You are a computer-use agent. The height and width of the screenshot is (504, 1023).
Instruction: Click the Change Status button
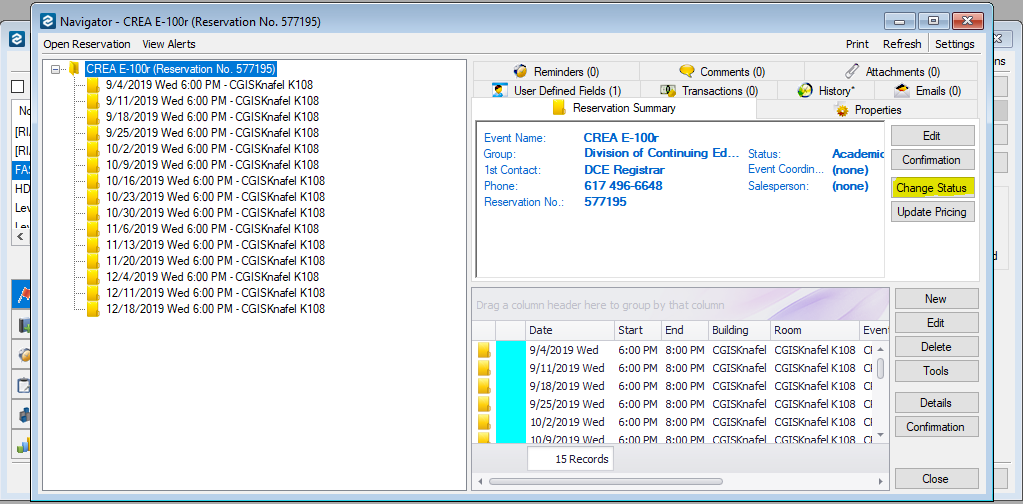[x=932, y=188]
